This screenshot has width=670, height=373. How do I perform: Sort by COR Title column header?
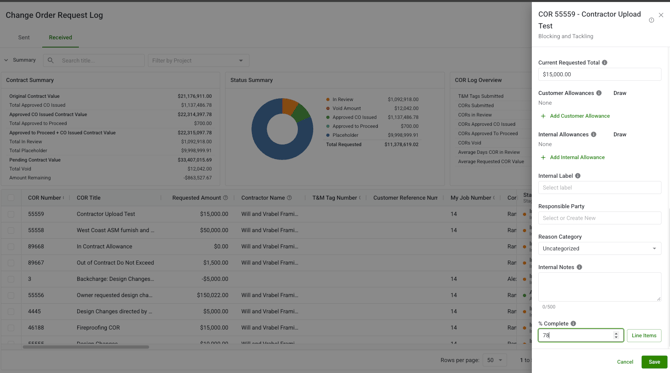88,197
